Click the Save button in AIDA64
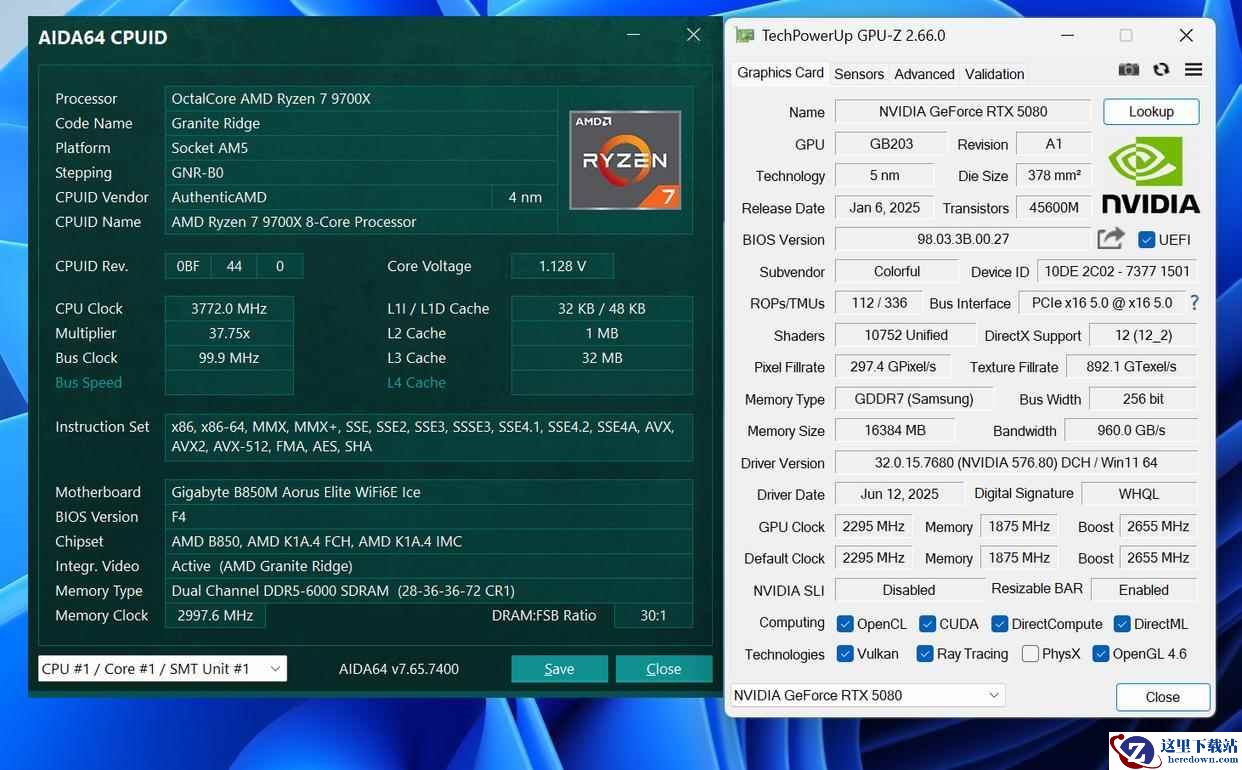The height and width of the screenshot is (770, 1242). (559, 669)
